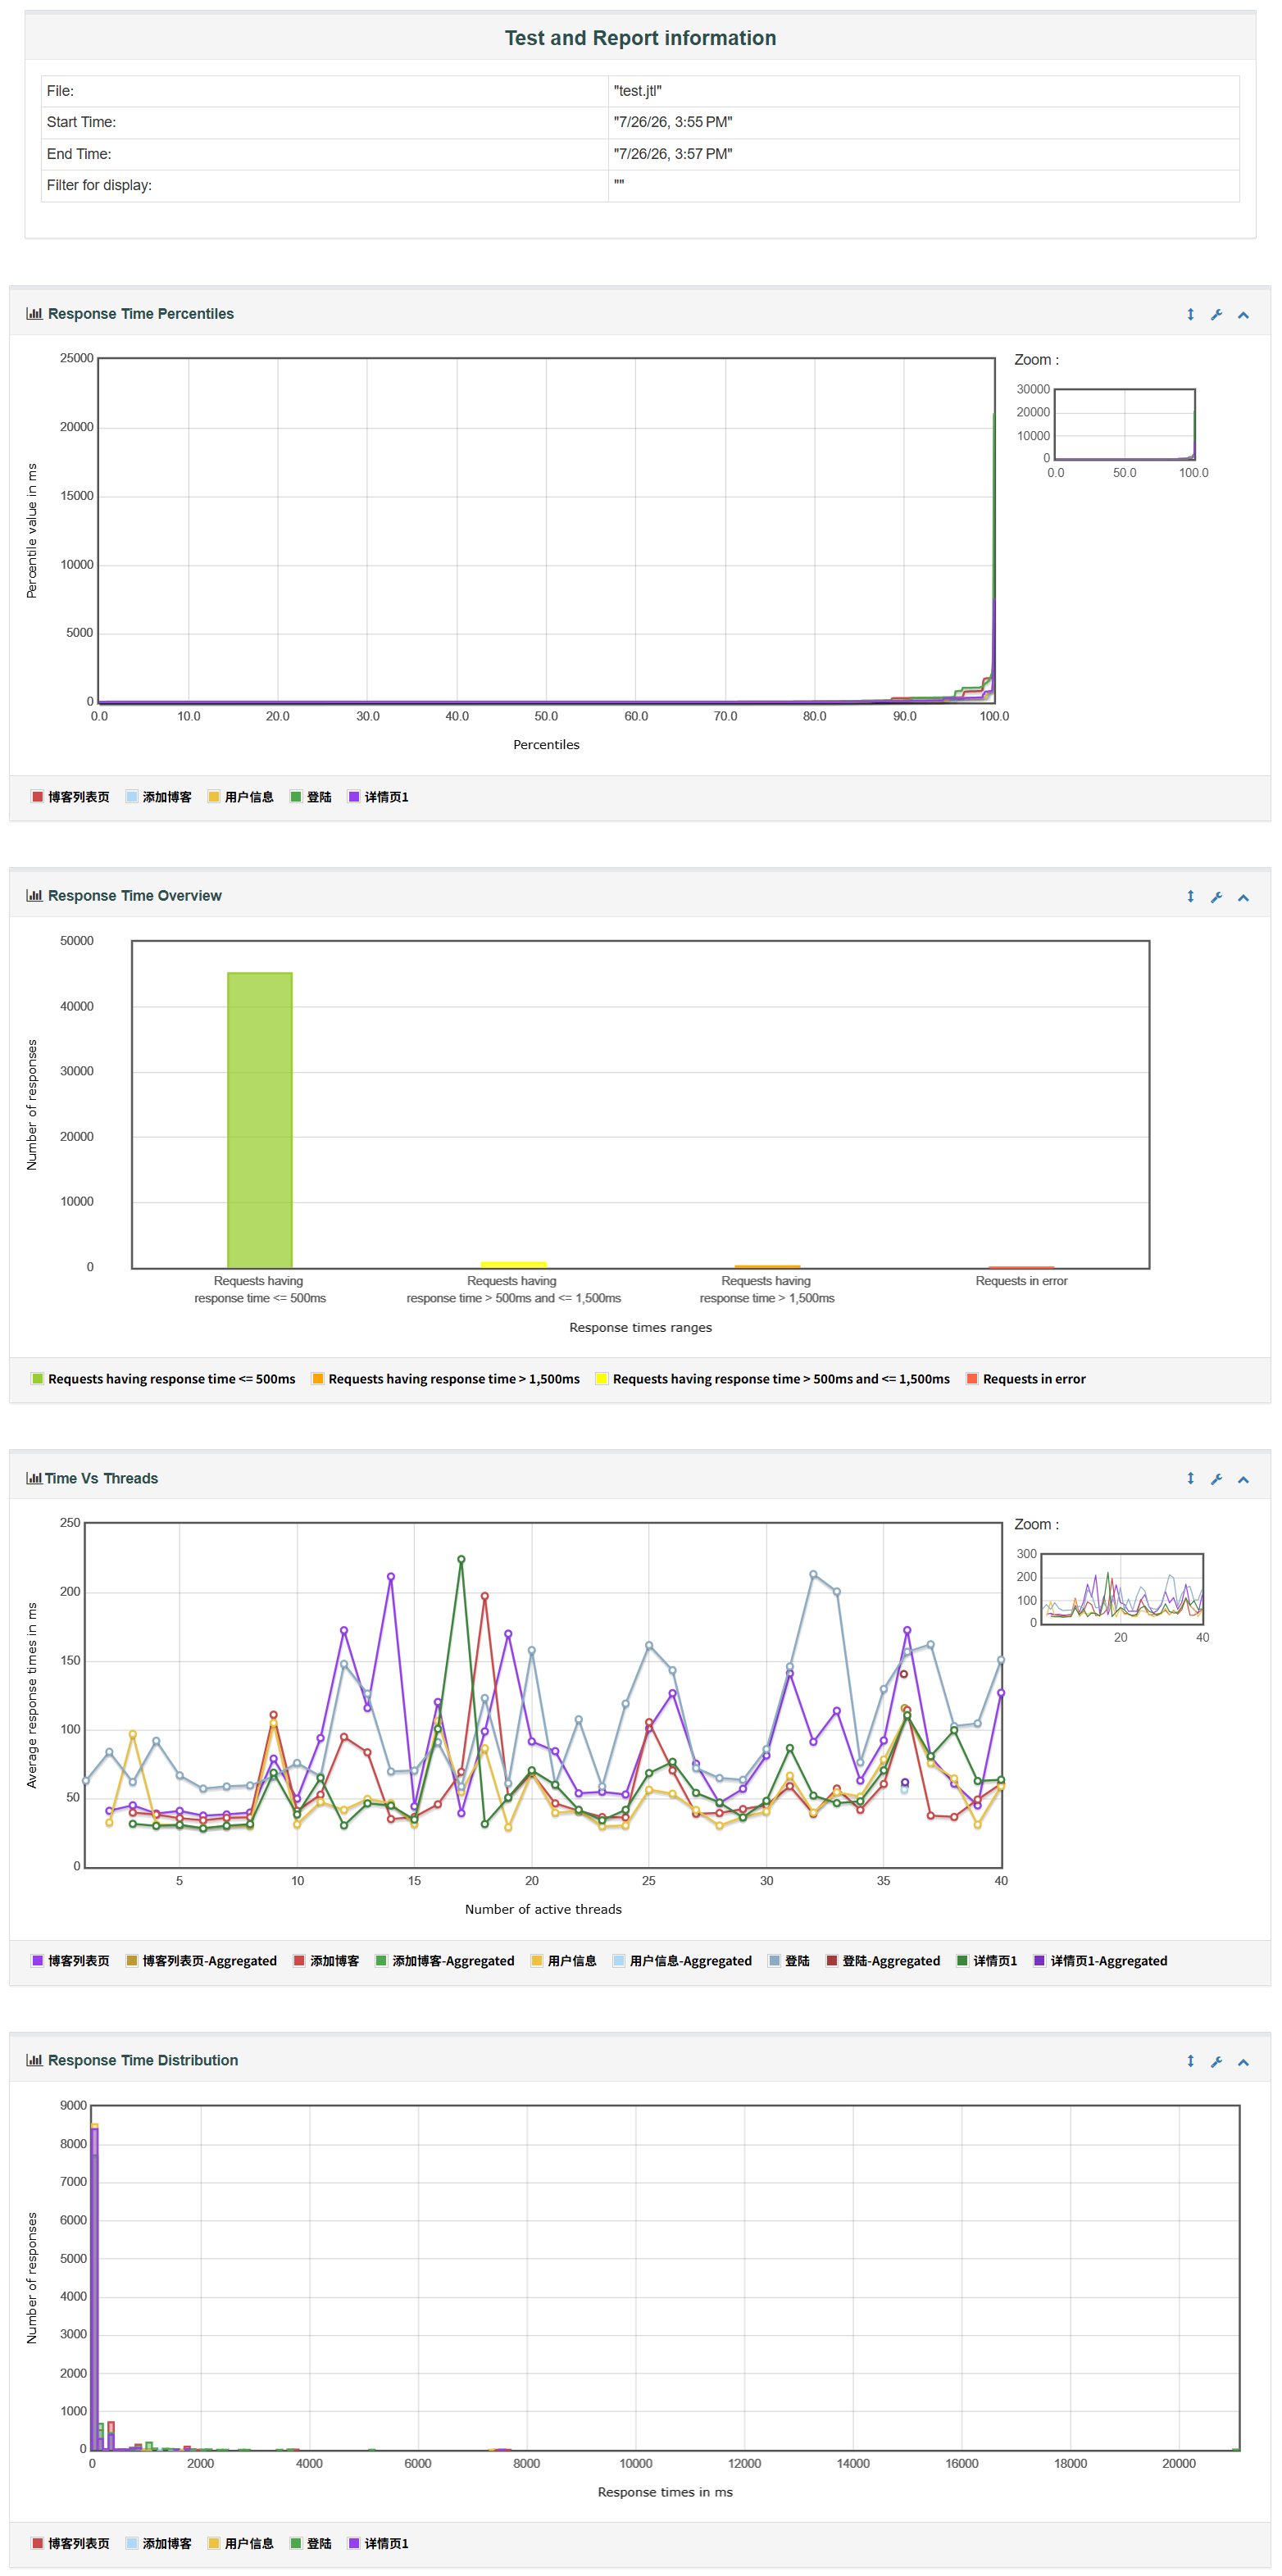The image size is (1282, 2576).
Task: Click the 'Time Vs Threads' panel title
Action: [101, 1478]
